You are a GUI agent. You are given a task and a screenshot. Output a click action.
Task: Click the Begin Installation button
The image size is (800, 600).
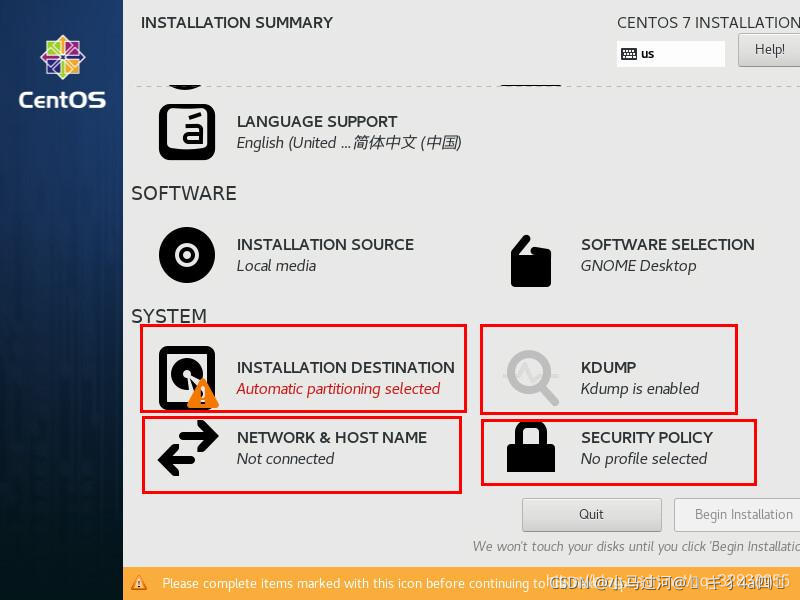[x=737, y=515]
